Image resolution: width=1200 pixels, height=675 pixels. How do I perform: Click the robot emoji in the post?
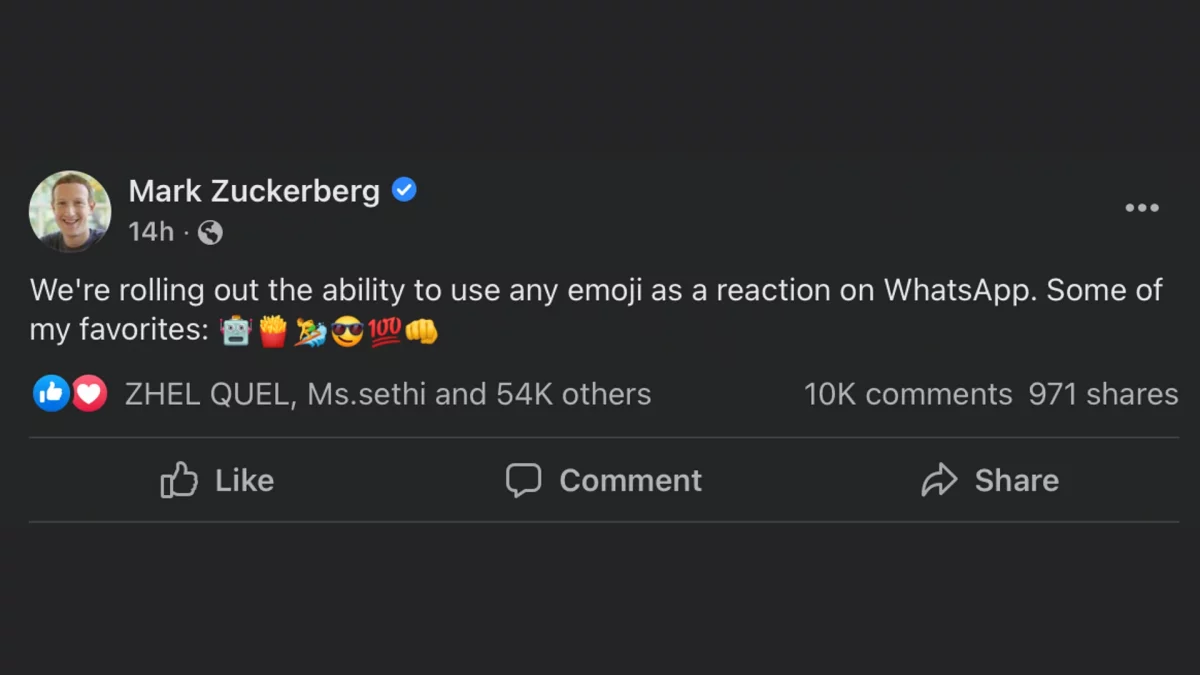pyautogui.click(x=235, y=331)
